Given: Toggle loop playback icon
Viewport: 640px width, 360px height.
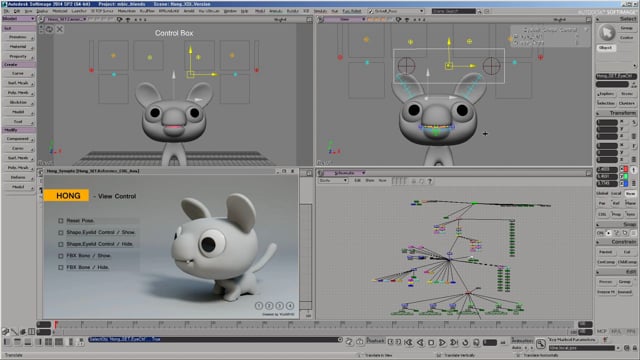Looking at the screenshot, I should coord(465,343).
